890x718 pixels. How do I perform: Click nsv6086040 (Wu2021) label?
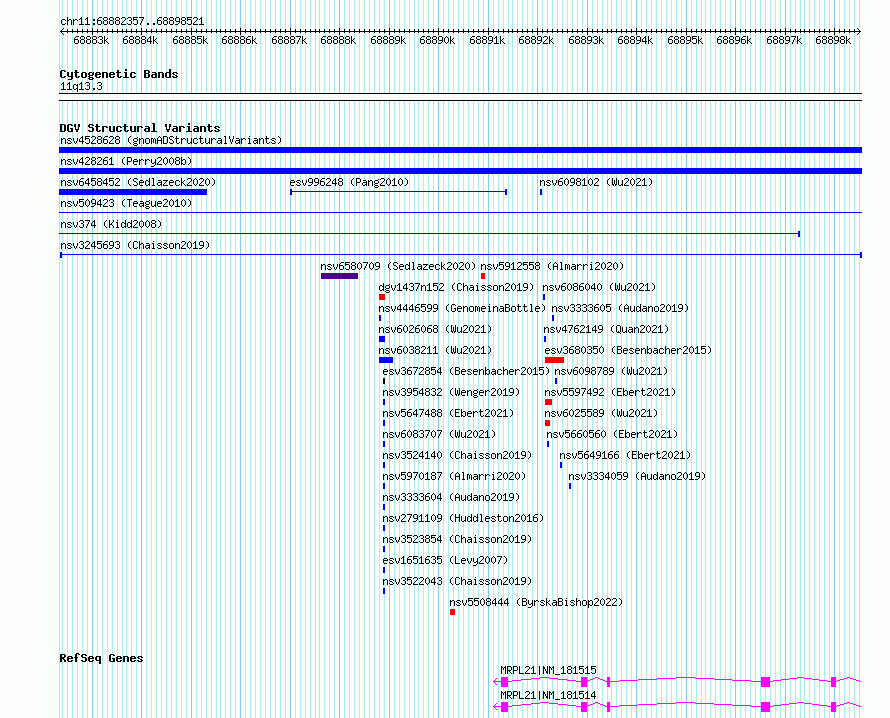[x=599, y=287]
